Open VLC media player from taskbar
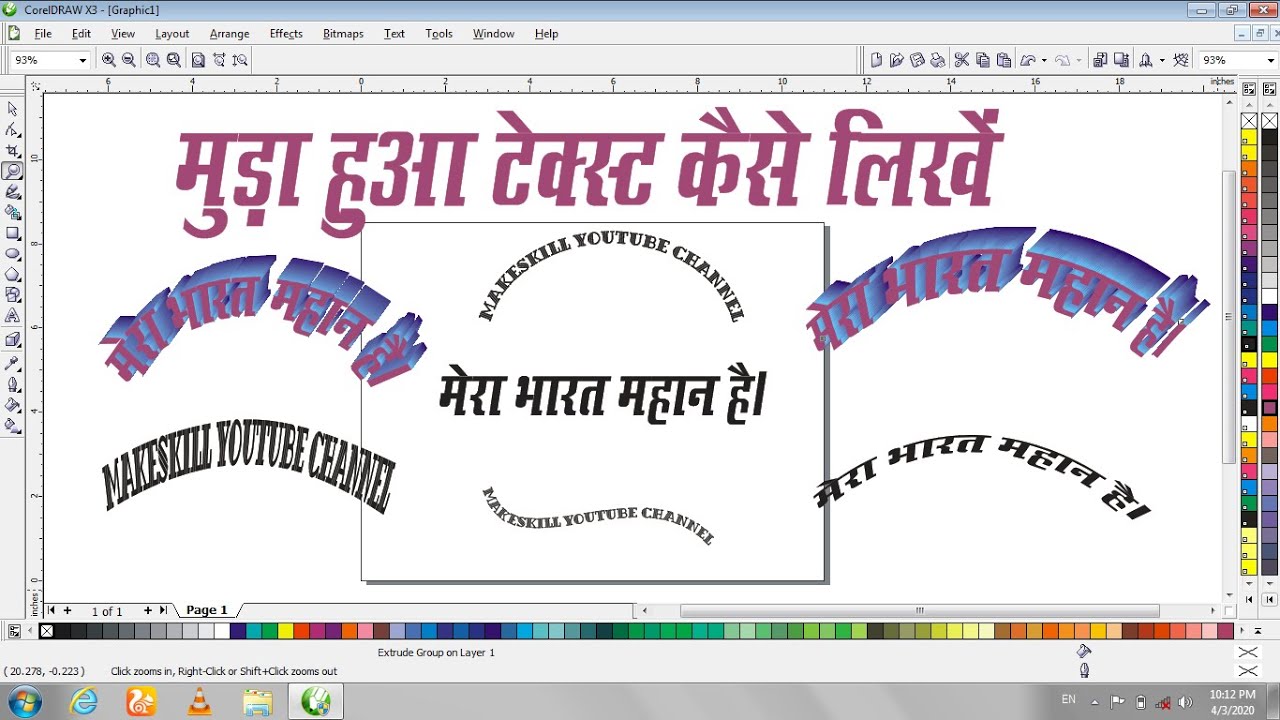1280x720 pixels. pos(199,702)
